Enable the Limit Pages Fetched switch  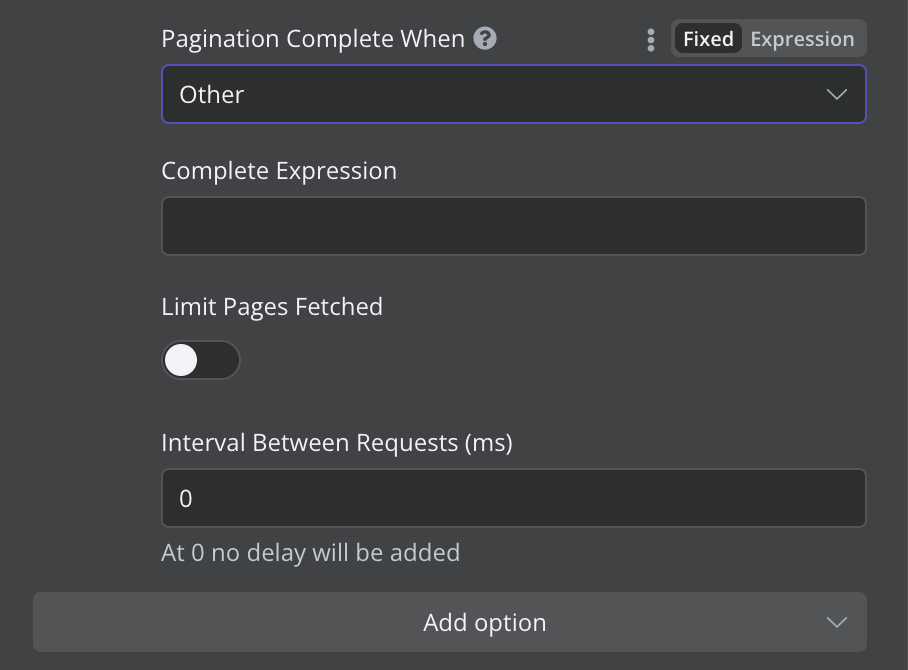(200, 360)
